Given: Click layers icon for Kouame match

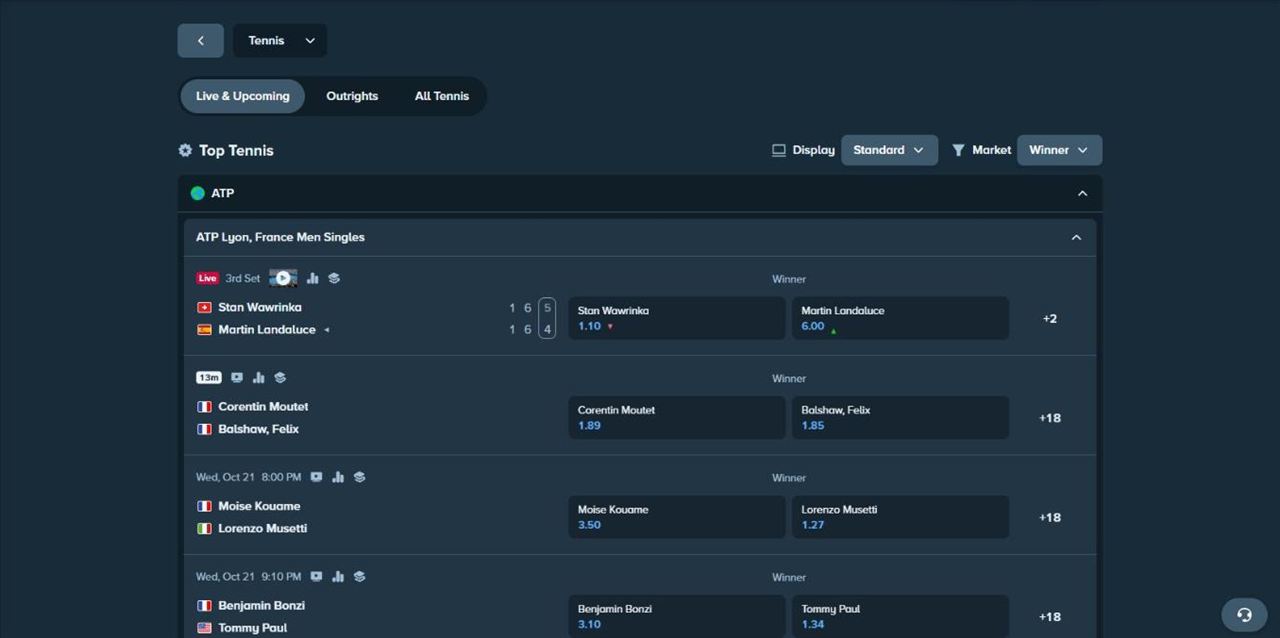Looking at the screenshot, I should 359,477.
